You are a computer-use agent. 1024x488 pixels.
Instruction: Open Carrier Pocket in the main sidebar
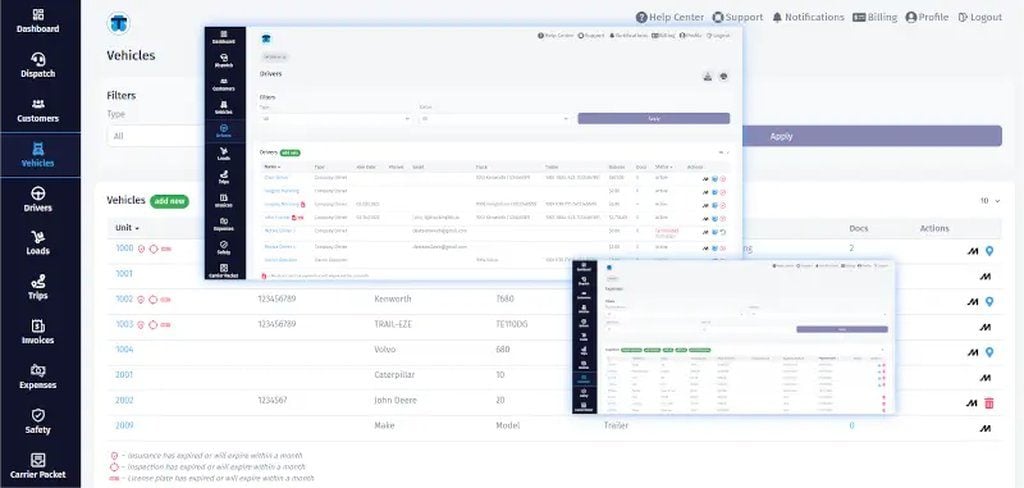[x=38, y=466]
